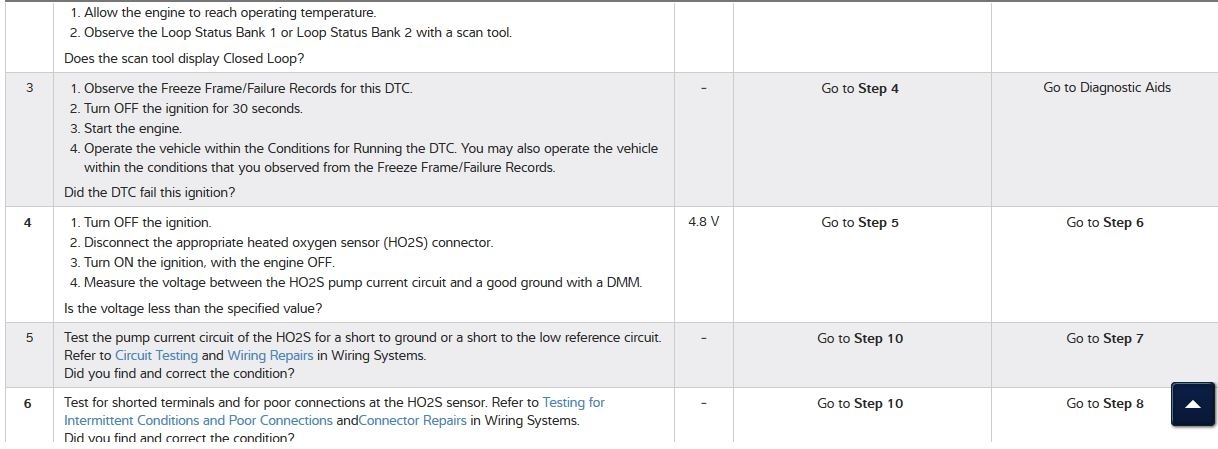
Task: Click 'Go to Step 8' cell
Action: coord(1105,404)
